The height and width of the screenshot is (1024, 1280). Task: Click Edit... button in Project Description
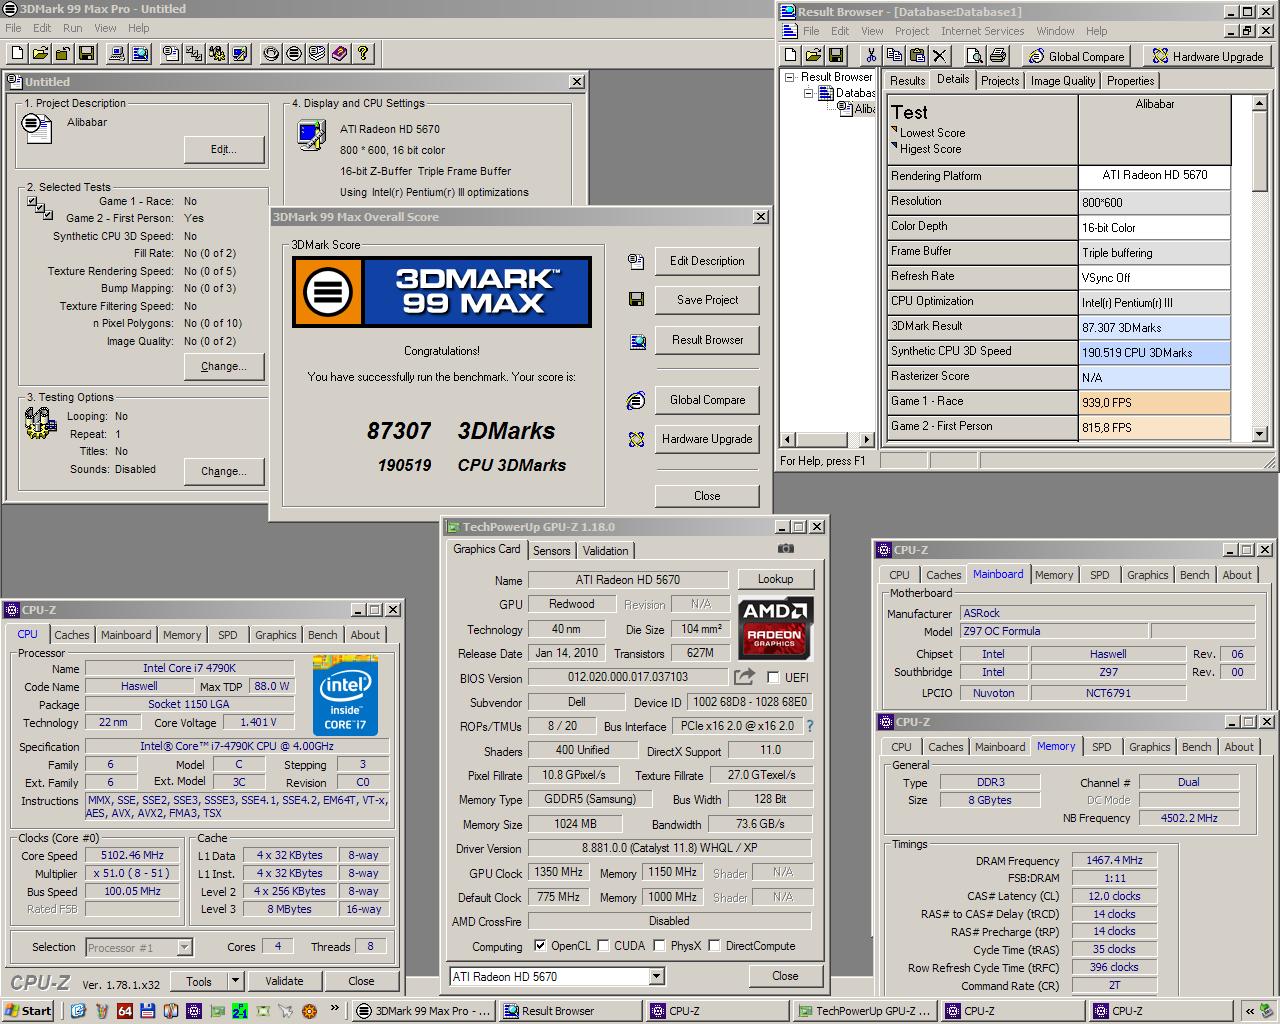[x=224, y=150]
